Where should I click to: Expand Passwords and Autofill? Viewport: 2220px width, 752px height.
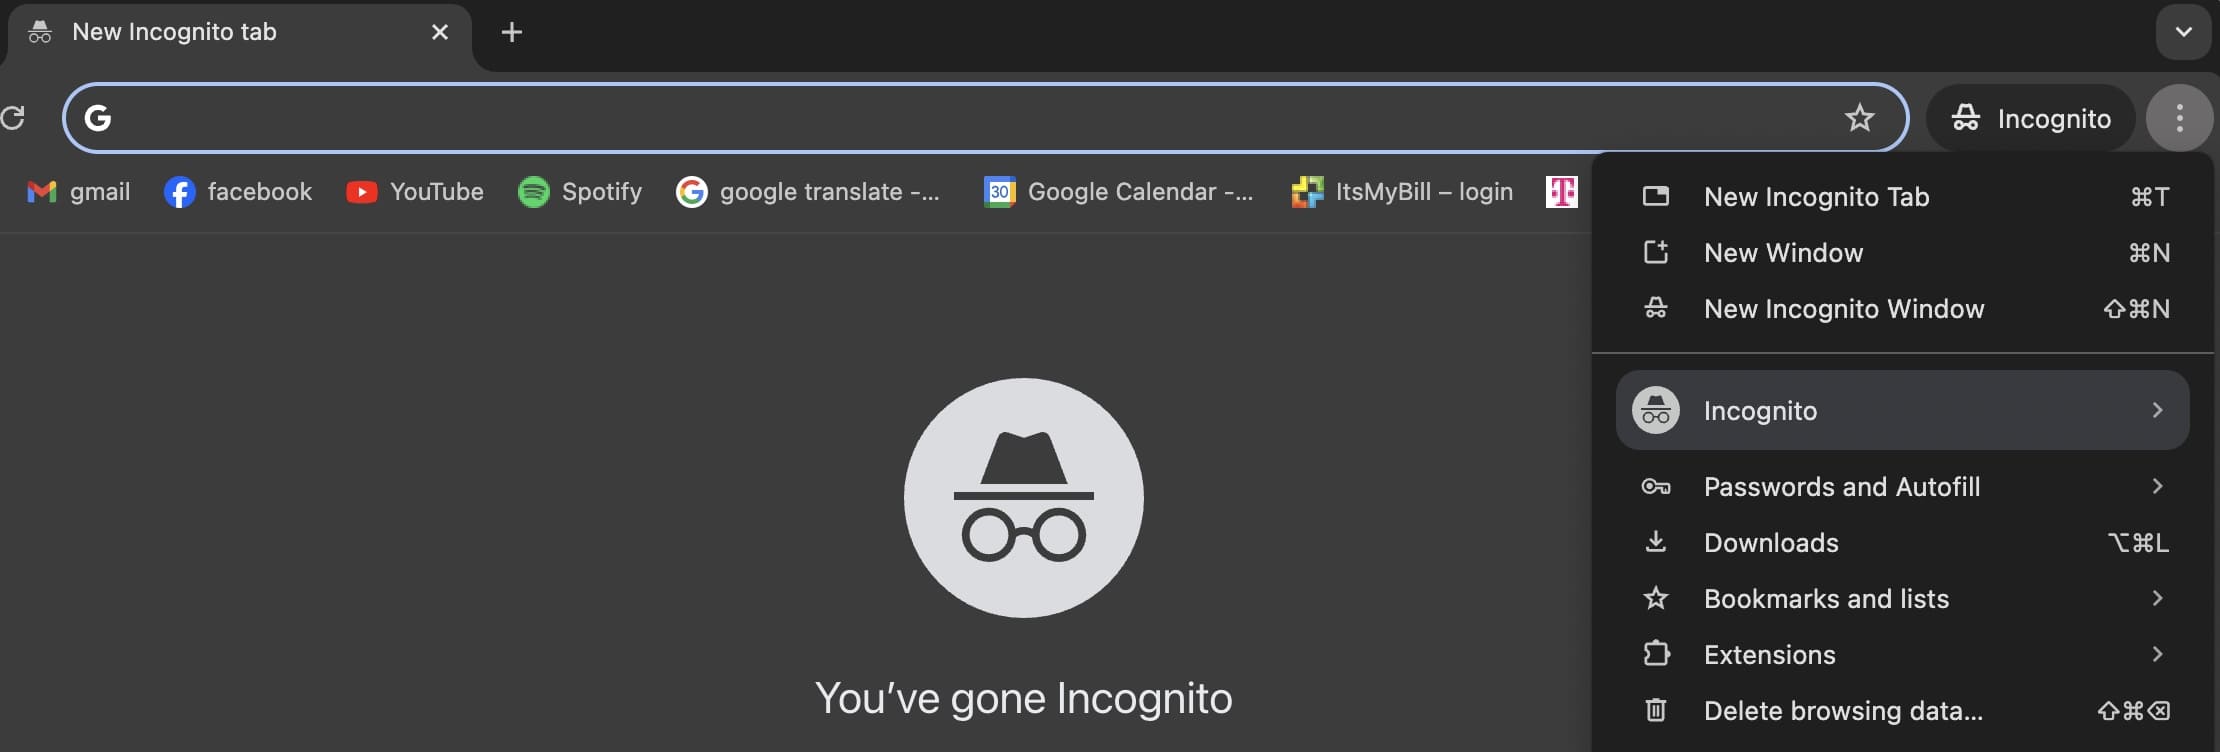click(1900, 487)
